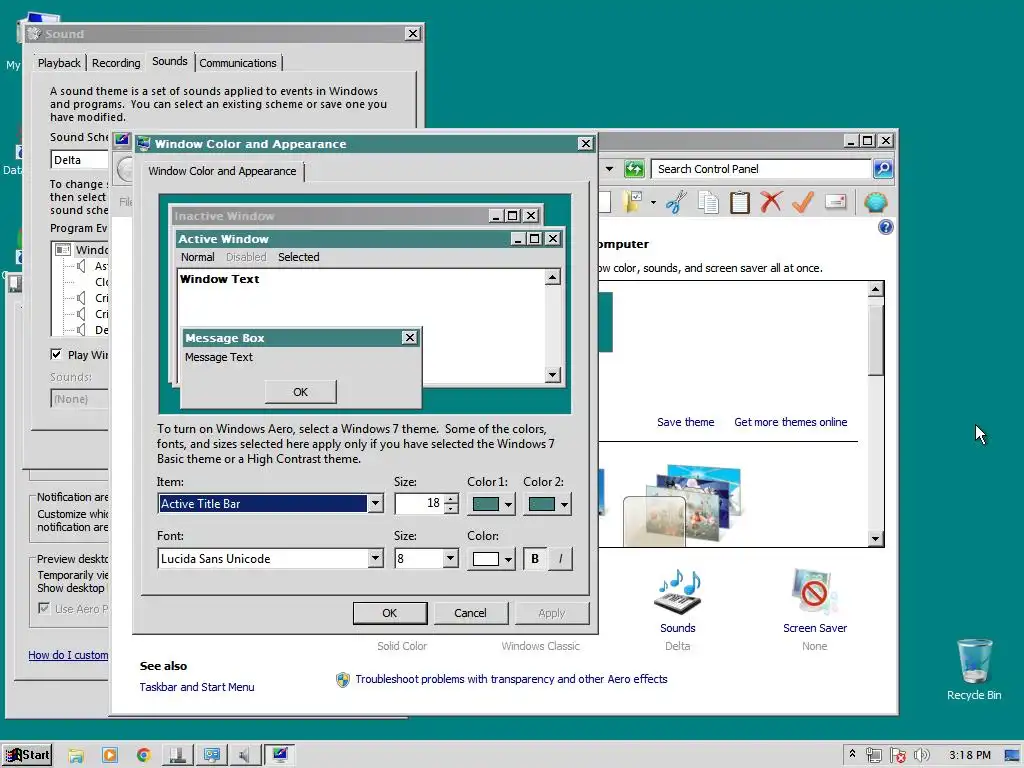The width and height of the screenshot is (1024, 768).
Task: Click the orange checkmark icon in toolbar
Action: [803, 202]
